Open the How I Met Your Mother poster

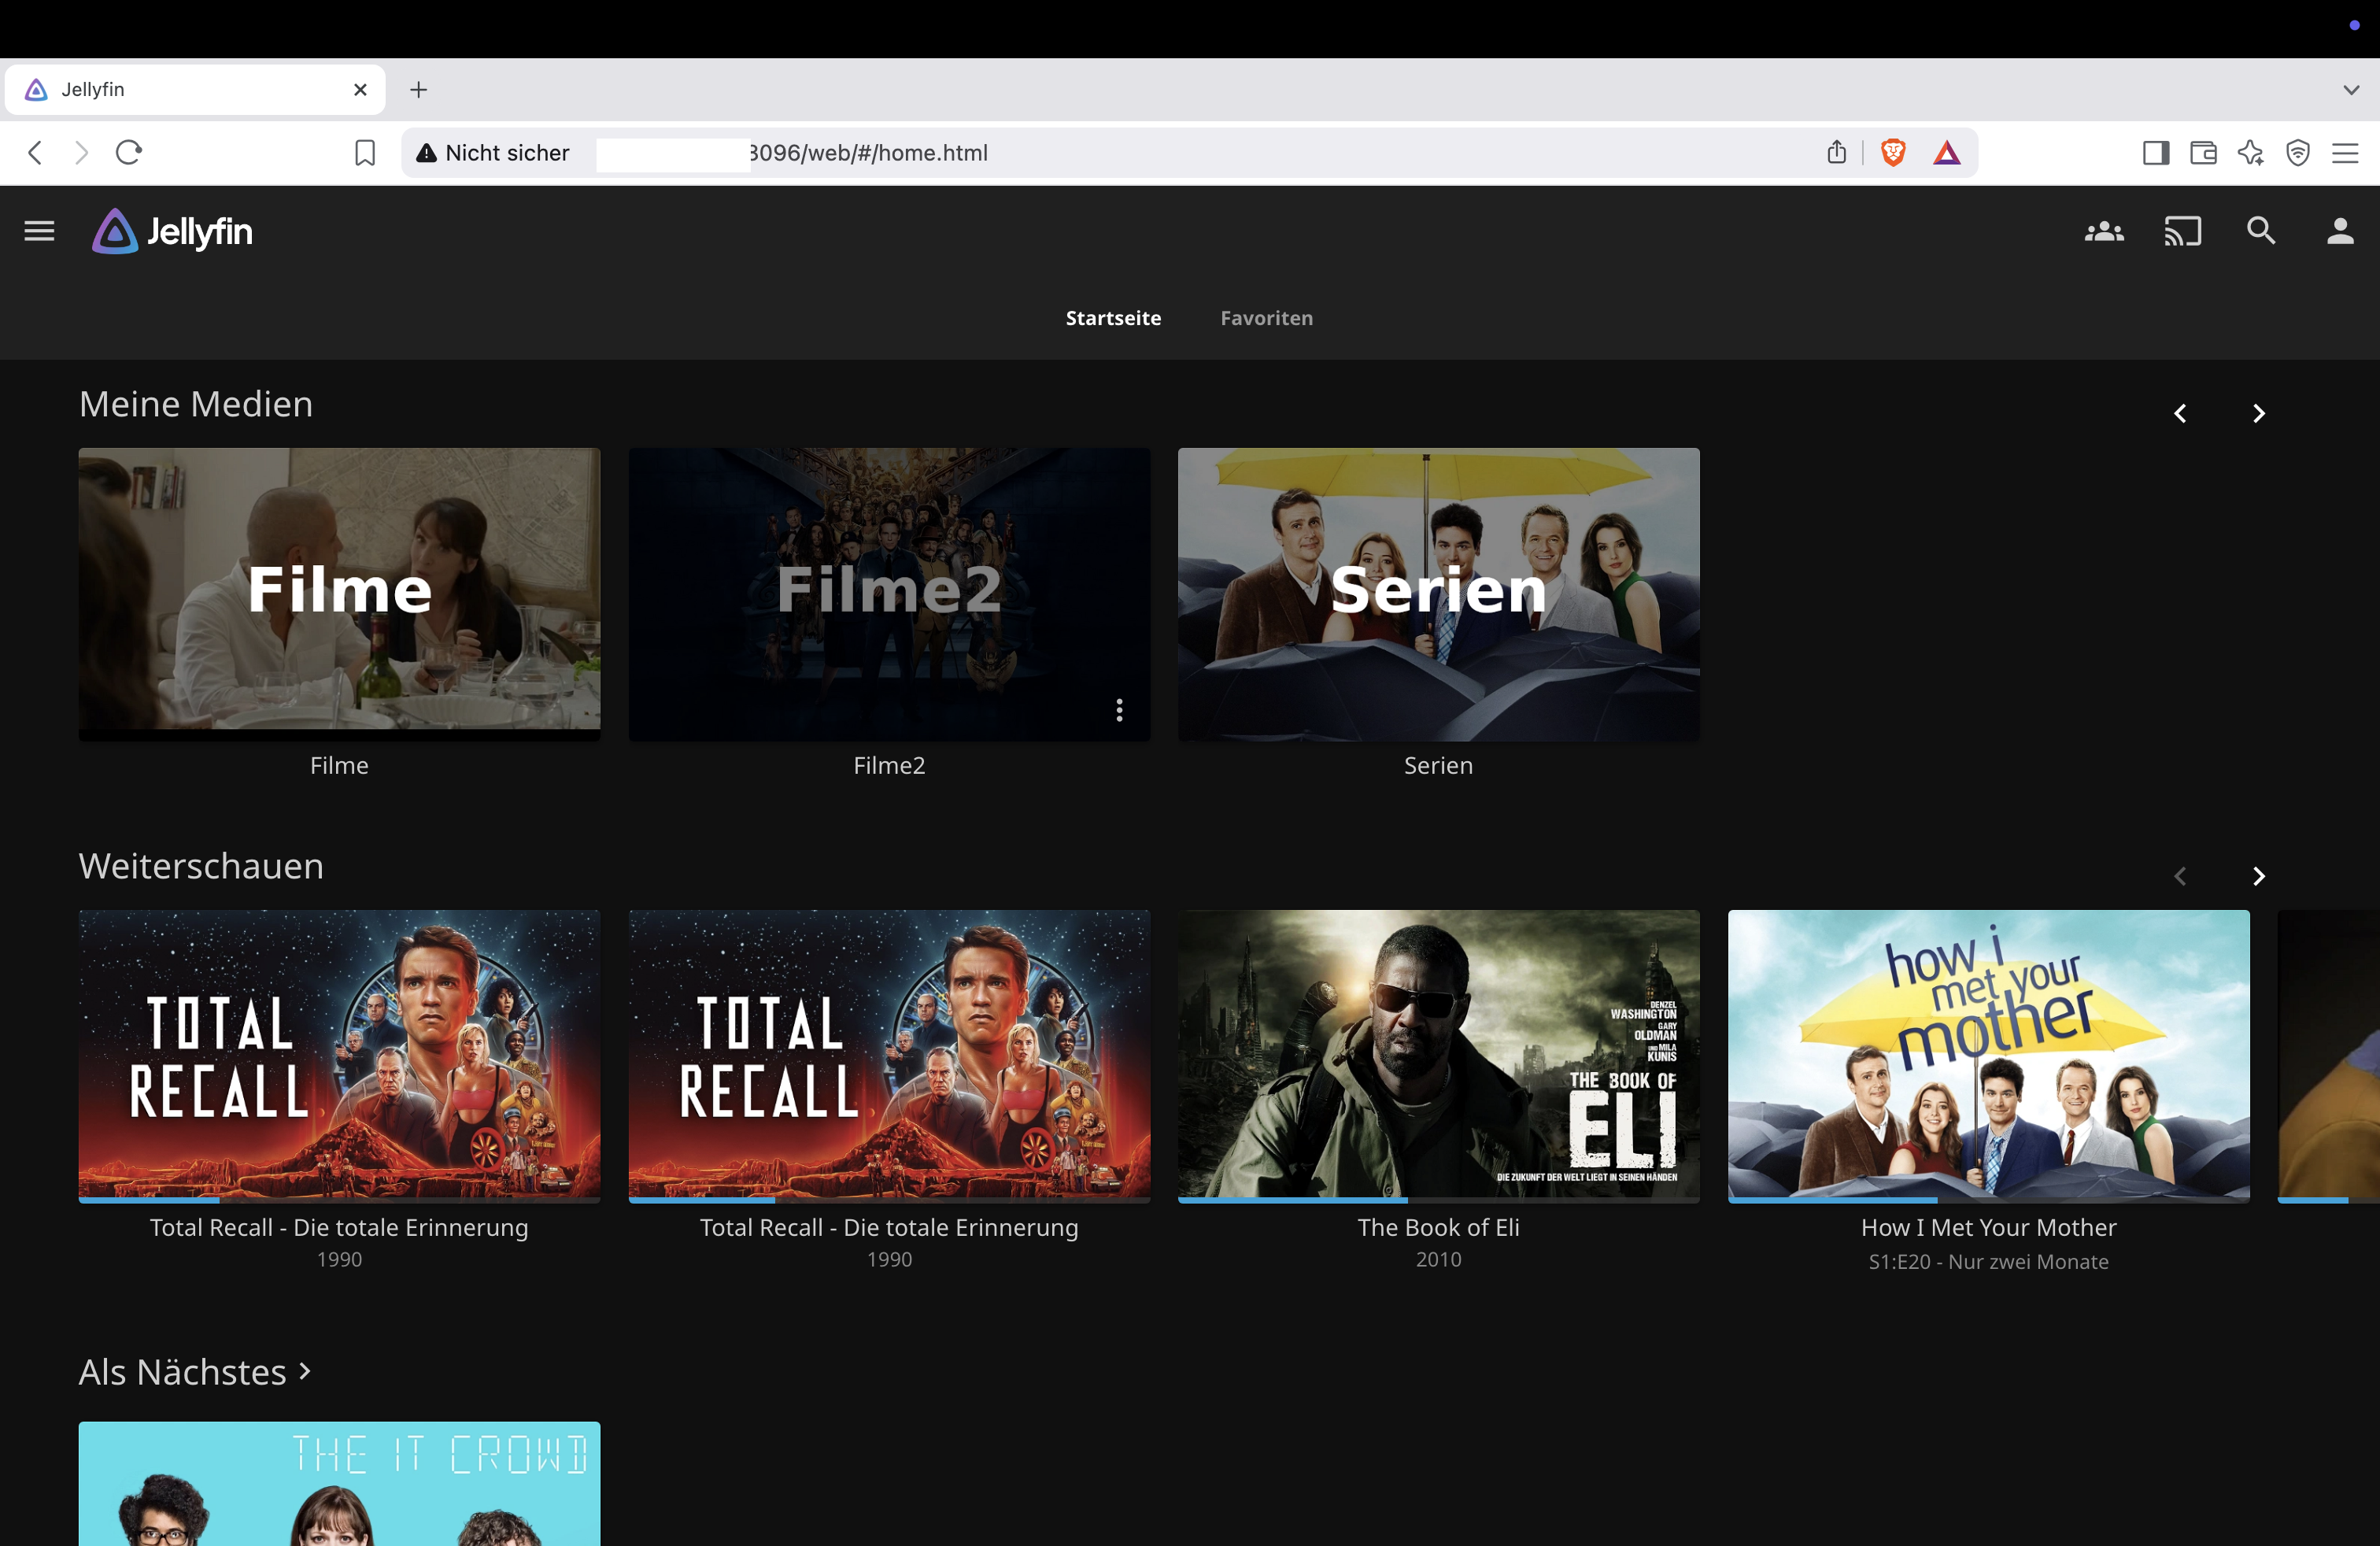click(1988, 1055)
